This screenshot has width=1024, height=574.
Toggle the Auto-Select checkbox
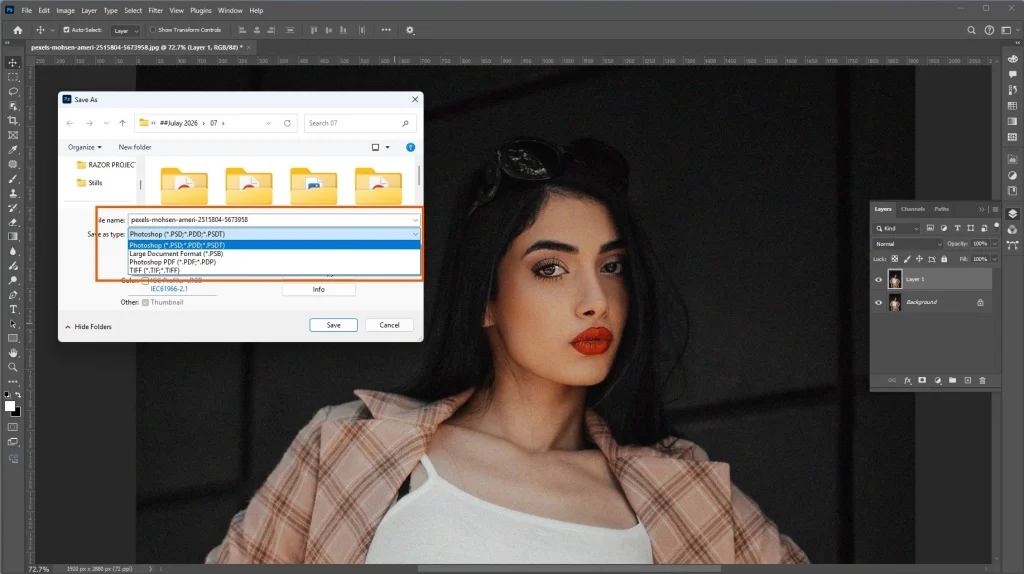(x=66, y=30)
